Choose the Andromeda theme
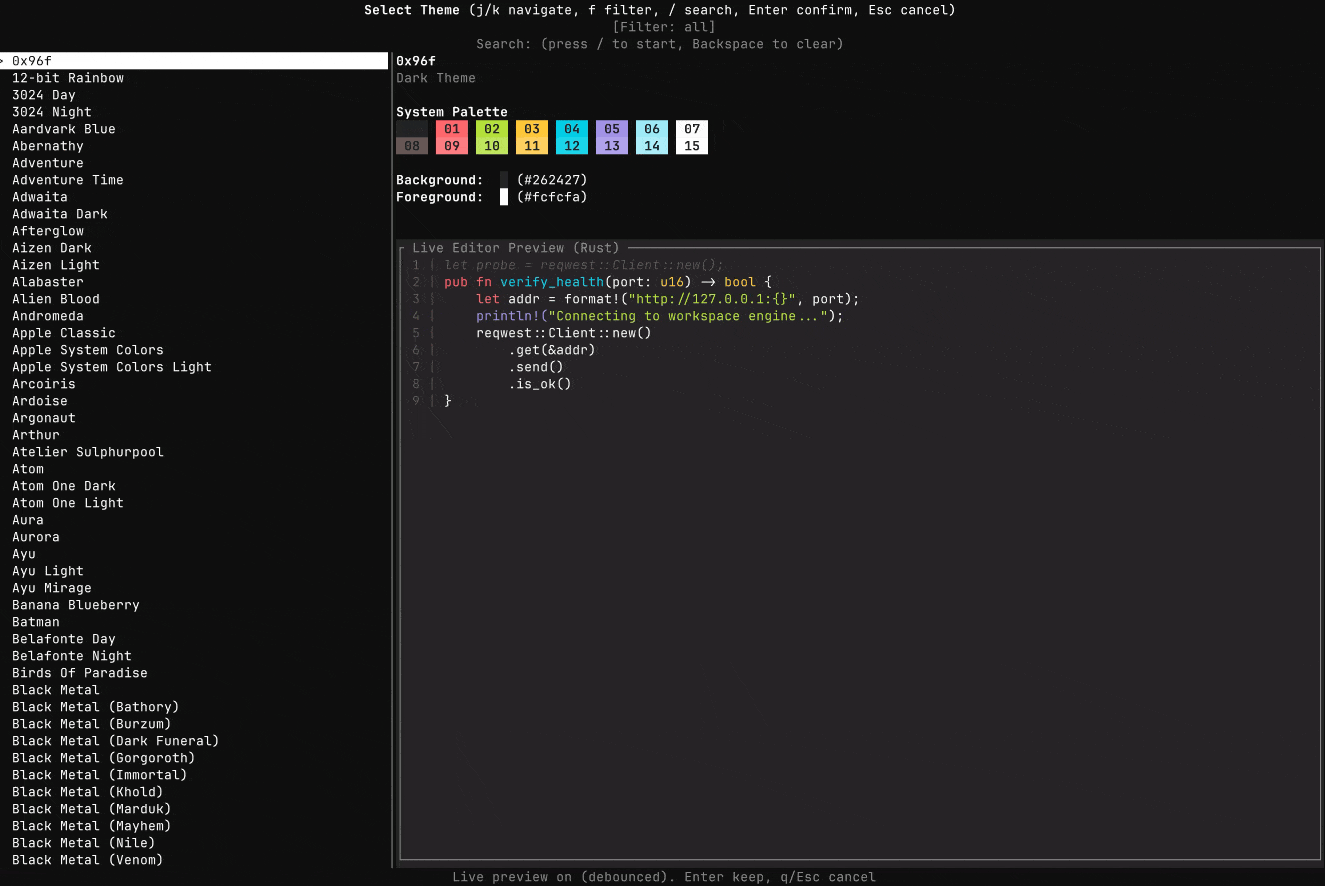The height and width of the screenshot is (886, 1325). tap(48, 316)
